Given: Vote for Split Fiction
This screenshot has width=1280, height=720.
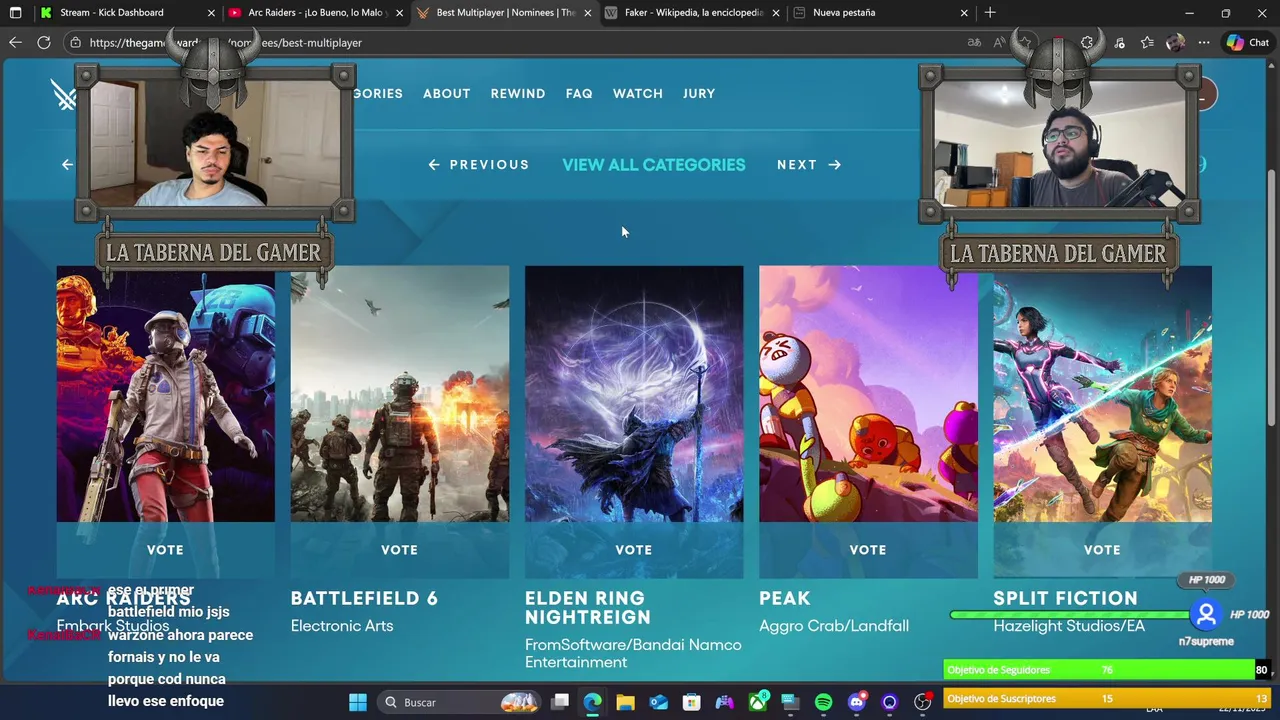Looking at the screenshot, I should 1102,550.
